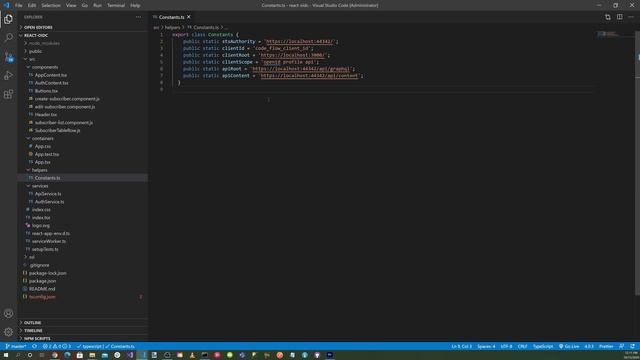This screenshot has height=360, width=640.
Task: Synchronize changes from status bar icon
Action: (x=34, y=346)
